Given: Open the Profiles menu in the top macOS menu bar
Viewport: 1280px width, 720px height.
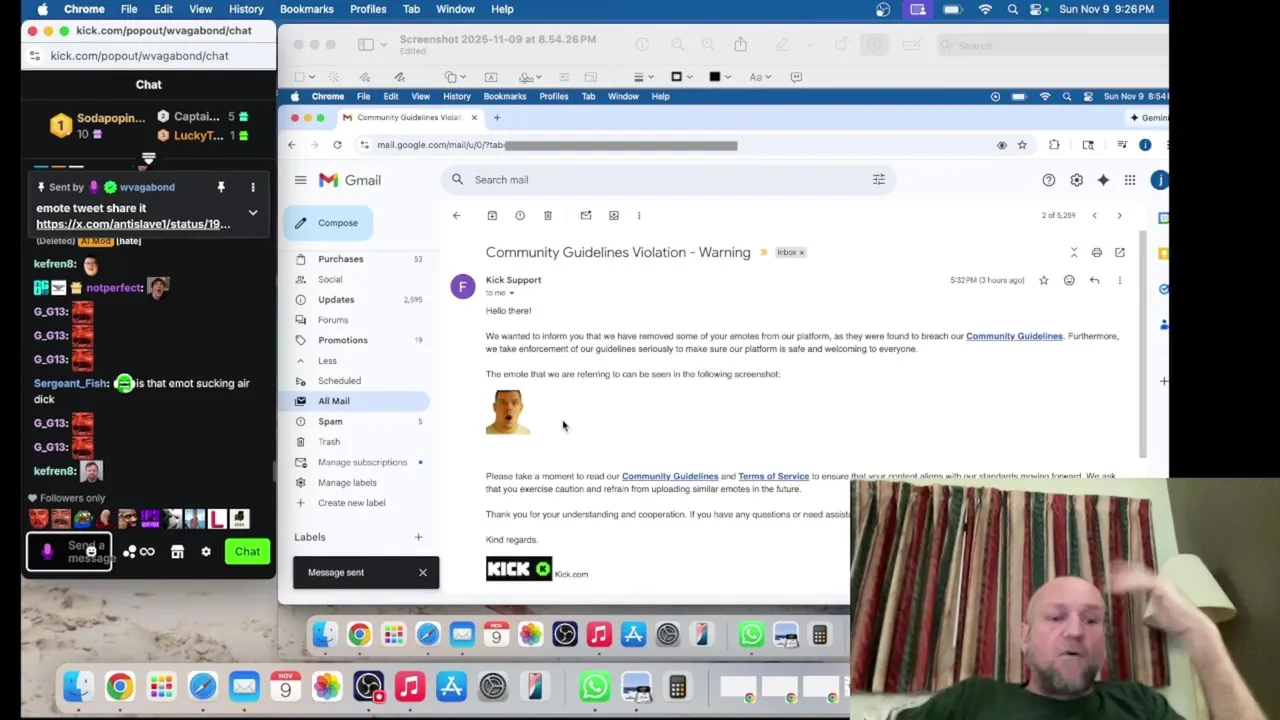Looking at the screenshot, I should tap(368, 9).
